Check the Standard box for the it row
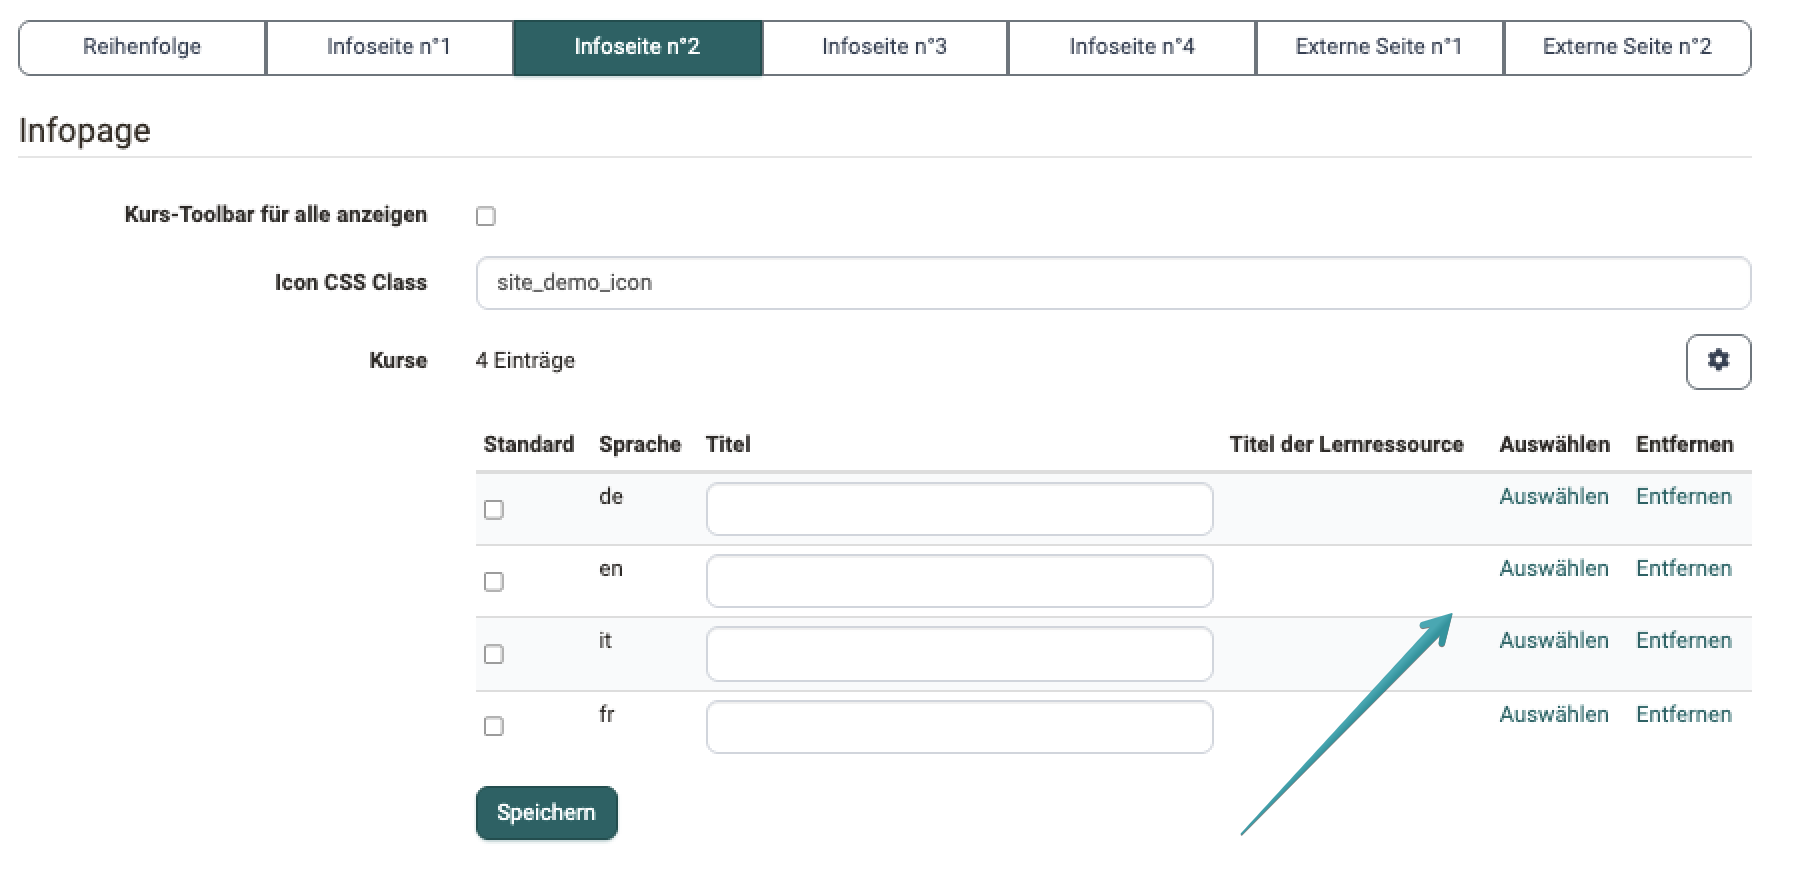This screenshot has width=1796, height=884. [494, 654]
